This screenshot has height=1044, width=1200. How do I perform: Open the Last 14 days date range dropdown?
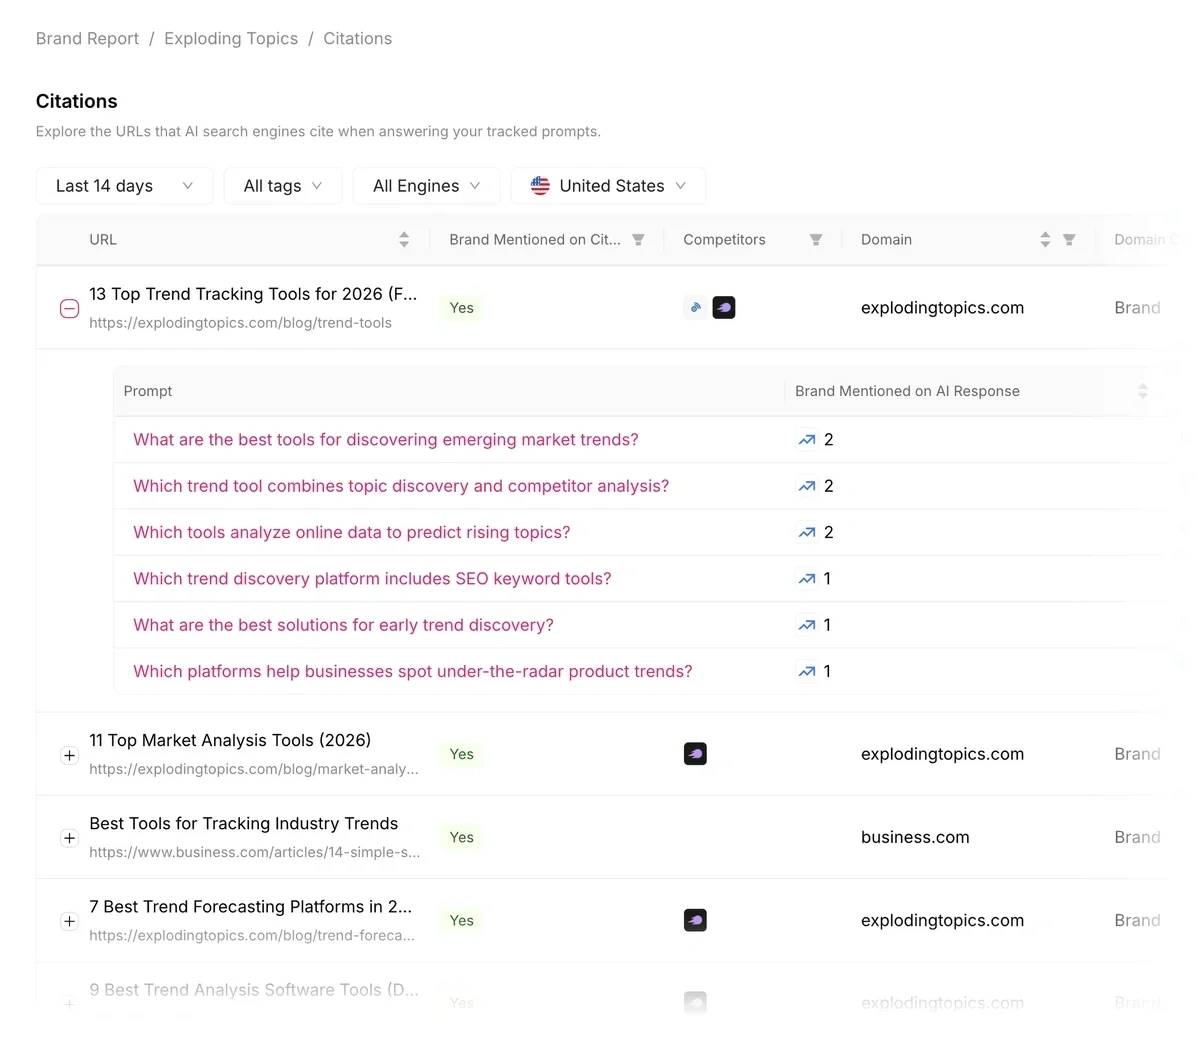124,186
